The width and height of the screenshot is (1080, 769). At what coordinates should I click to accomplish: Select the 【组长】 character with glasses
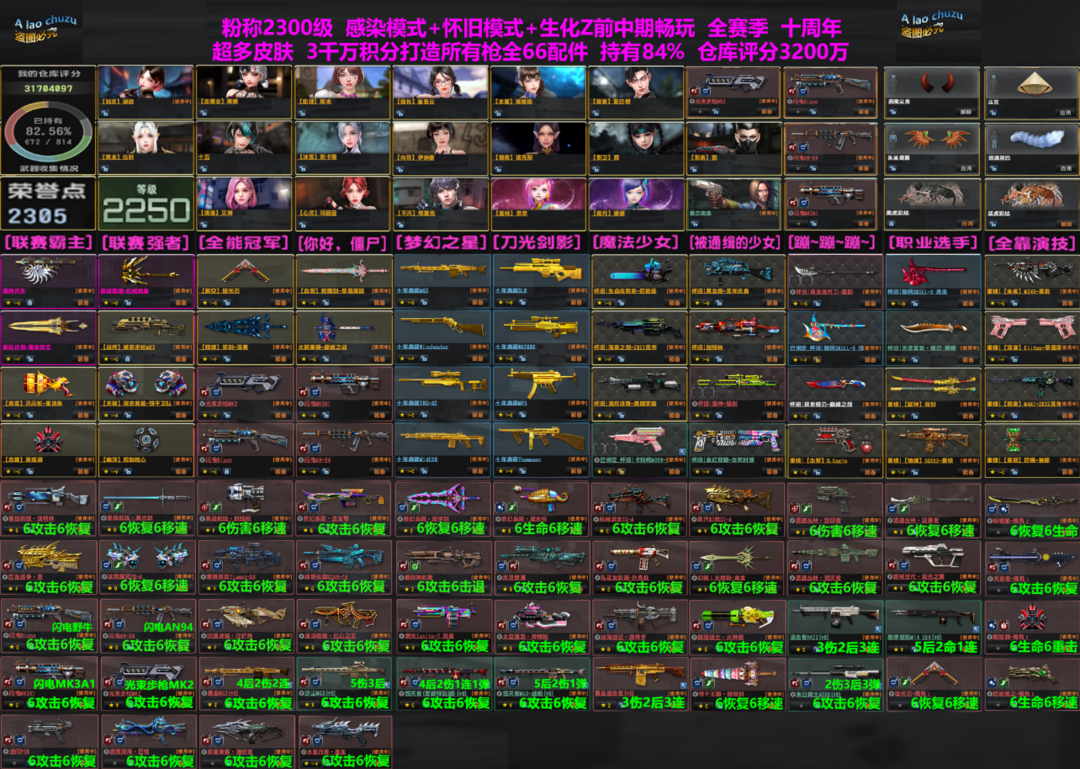point(441,92)
